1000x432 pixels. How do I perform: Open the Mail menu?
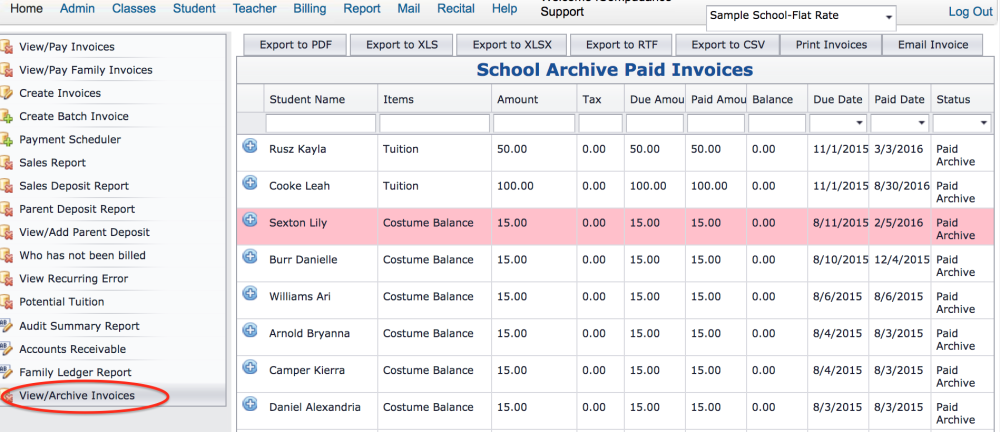click(x=409, y=9)
